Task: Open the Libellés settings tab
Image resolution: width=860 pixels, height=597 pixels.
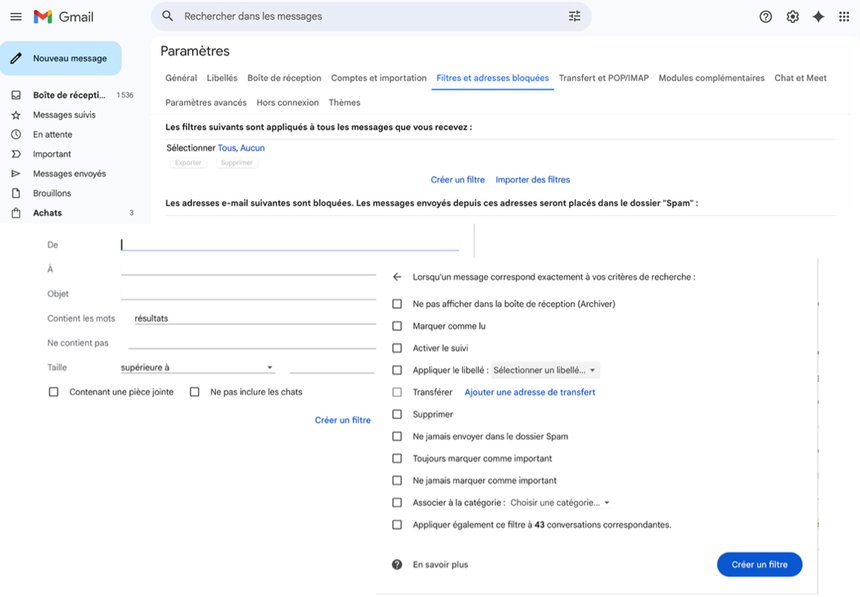Action: coord(222,78)
